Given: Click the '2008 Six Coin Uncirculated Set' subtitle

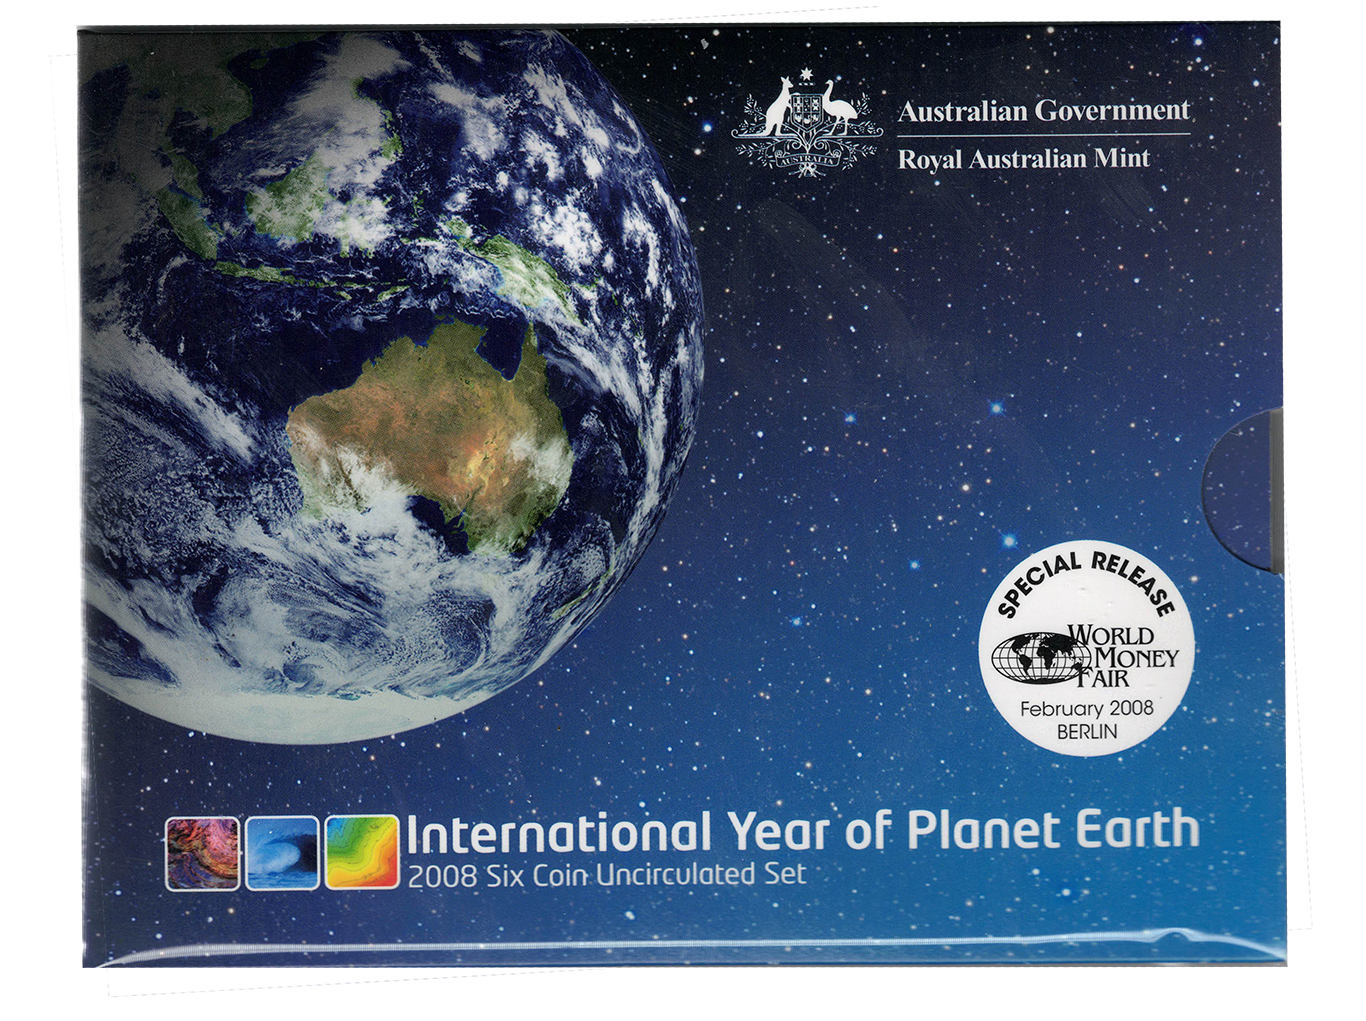Looking at the screenshot, I should coord(606,875).
